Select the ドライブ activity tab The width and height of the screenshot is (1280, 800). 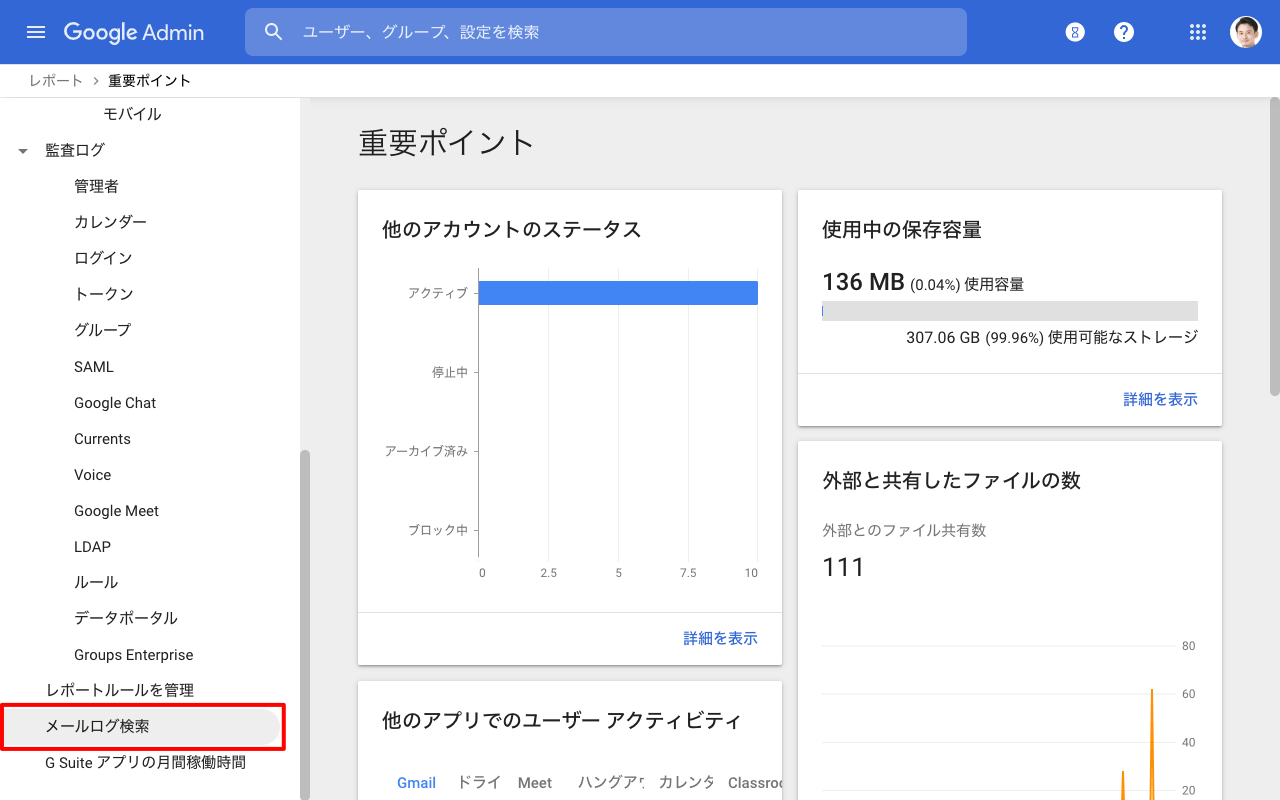(479, 783)
